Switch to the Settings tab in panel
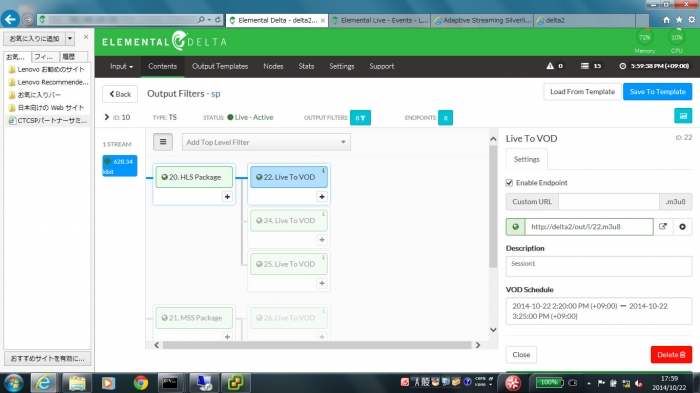Image resolution: width=700 pixels, height=393 pixels. (526, 159)
